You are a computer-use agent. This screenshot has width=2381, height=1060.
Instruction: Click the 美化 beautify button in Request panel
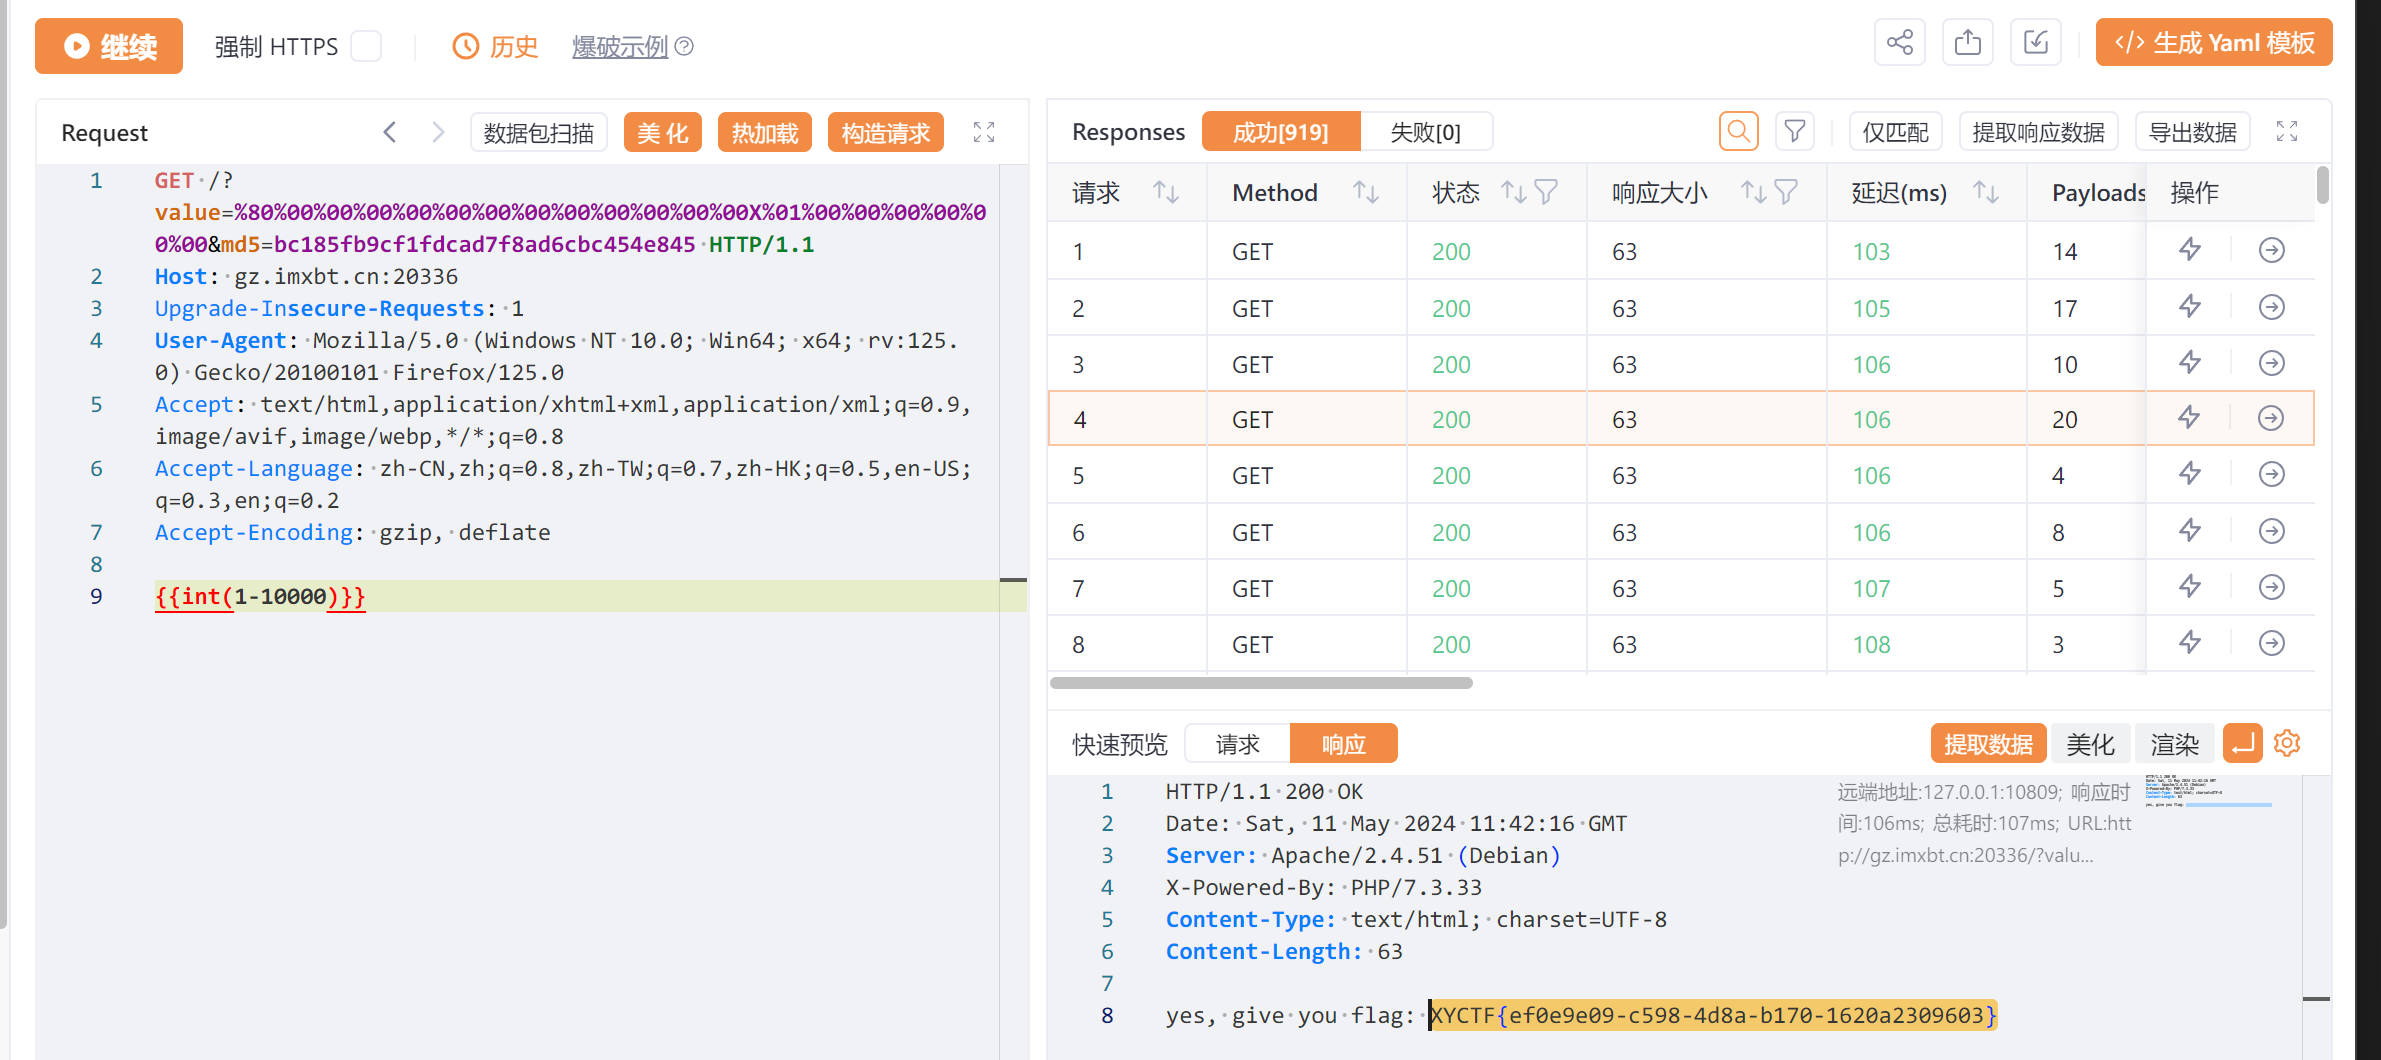663,132
